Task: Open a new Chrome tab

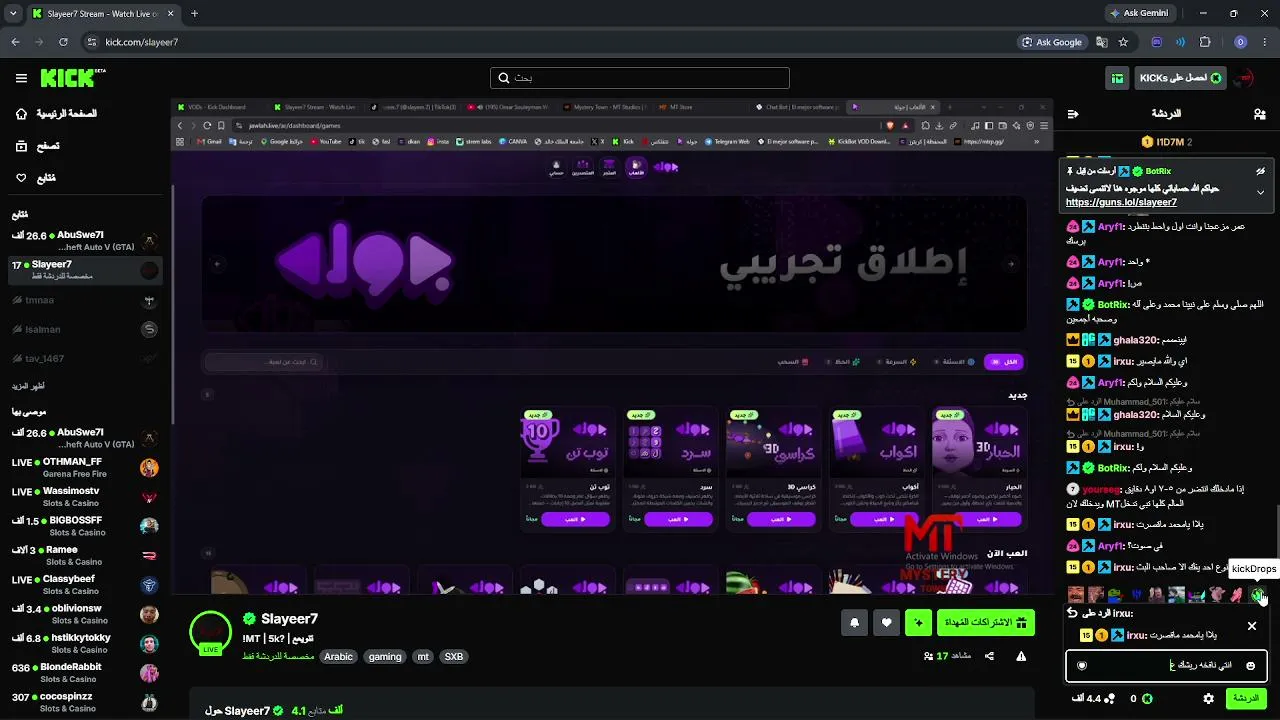Action: 194,14
